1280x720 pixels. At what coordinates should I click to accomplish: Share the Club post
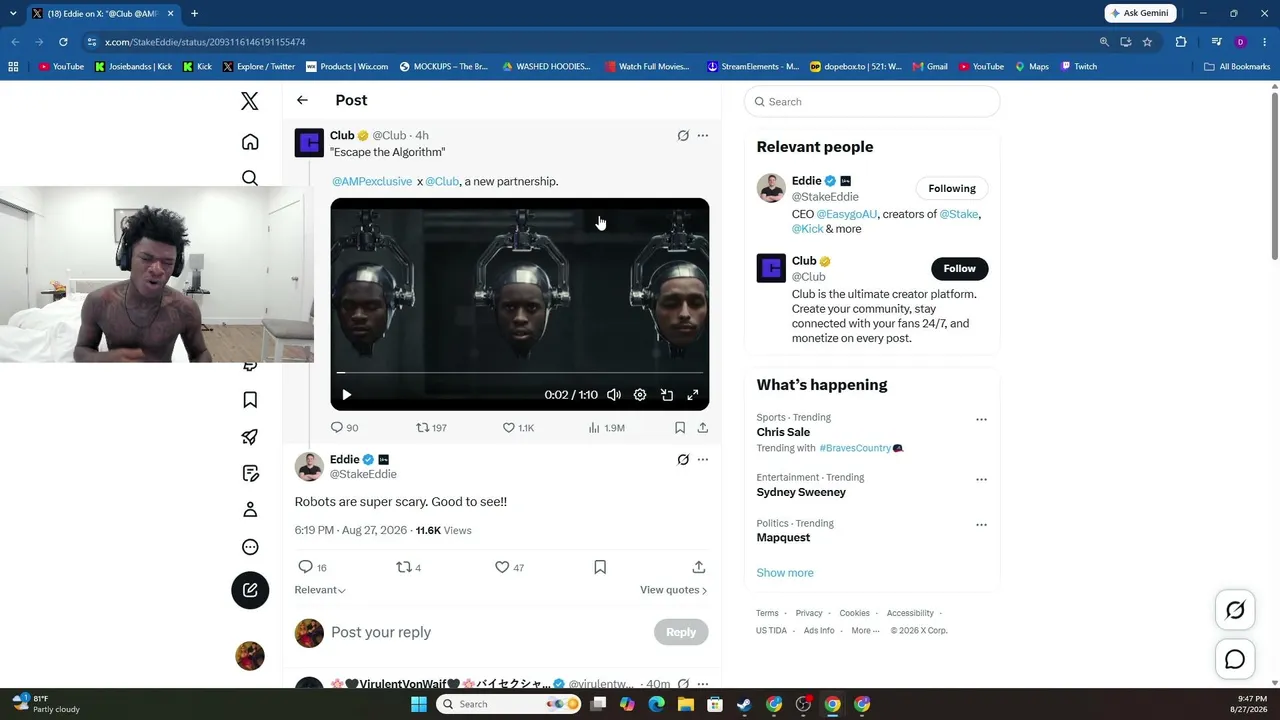pos(703,428)
